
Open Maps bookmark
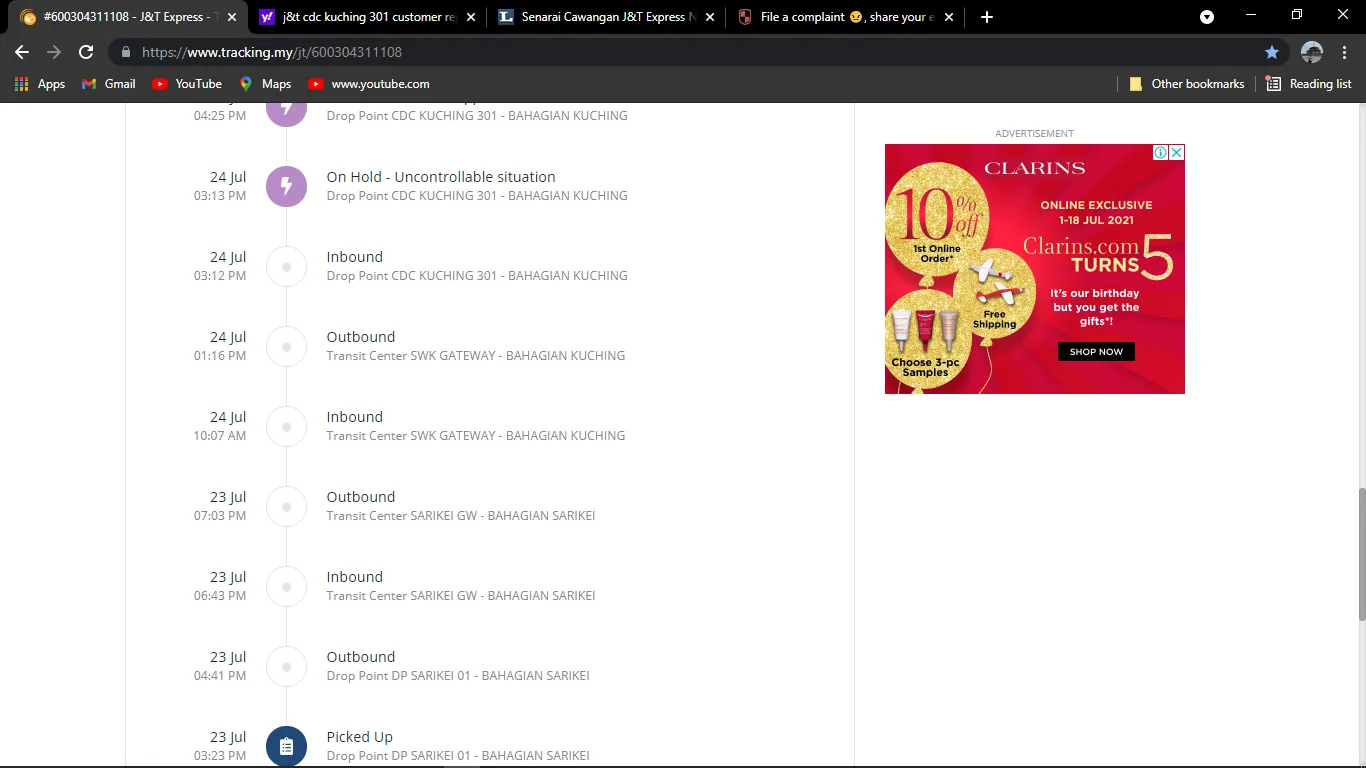(265, 84)
